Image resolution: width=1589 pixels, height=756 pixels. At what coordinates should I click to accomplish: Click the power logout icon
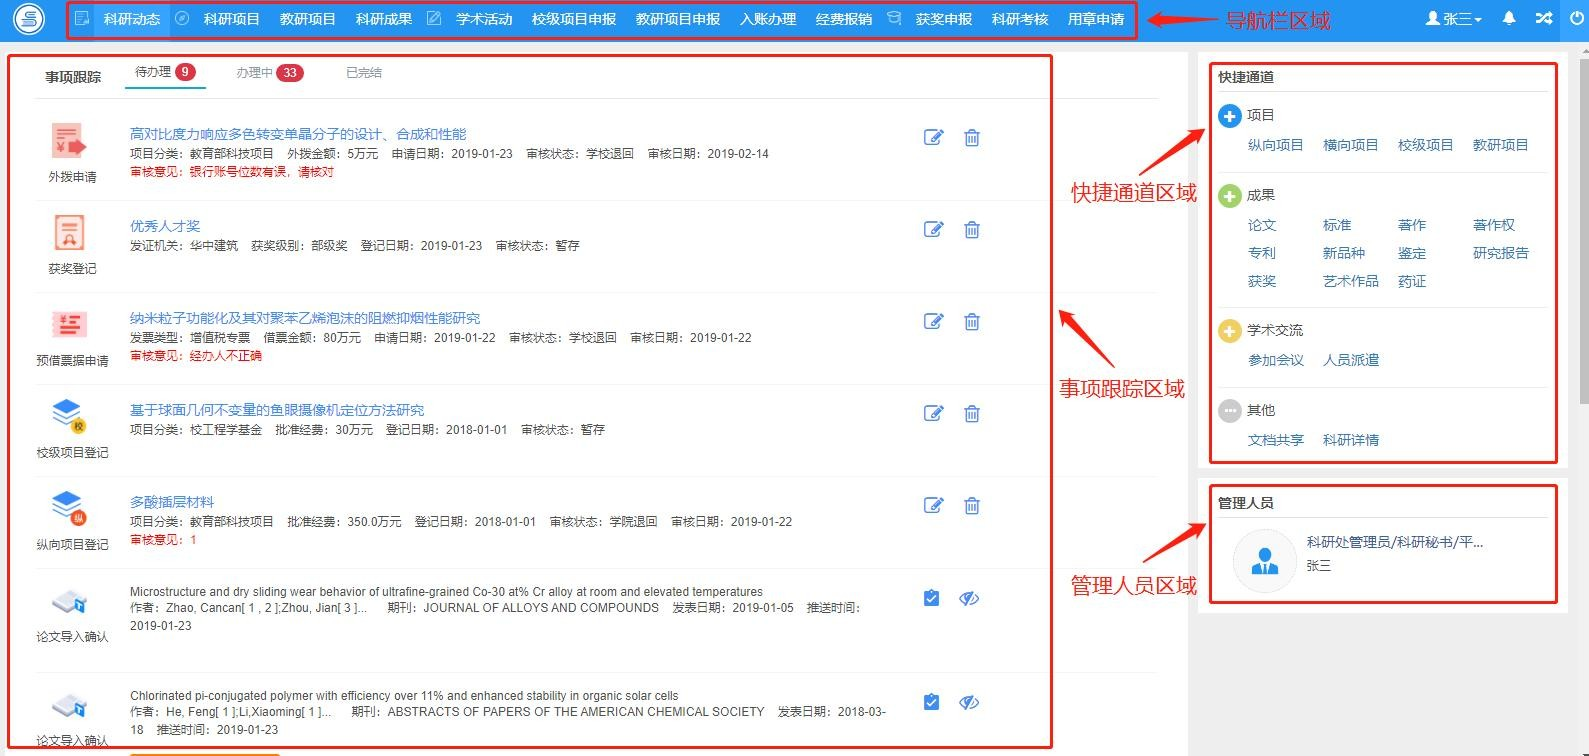(1577, 18)
